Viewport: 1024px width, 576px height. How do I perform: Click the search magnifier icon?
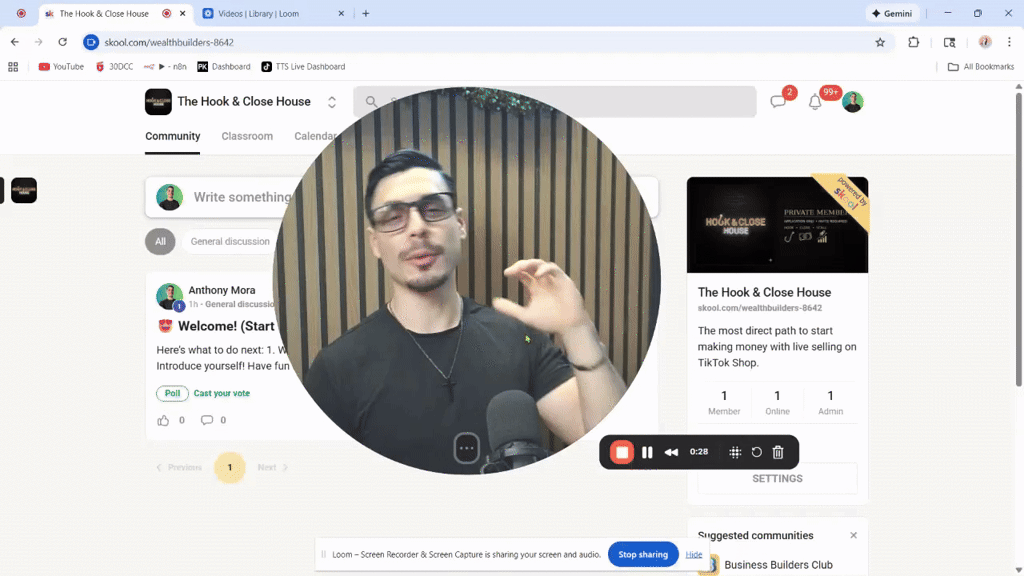[x=371, y=102]
